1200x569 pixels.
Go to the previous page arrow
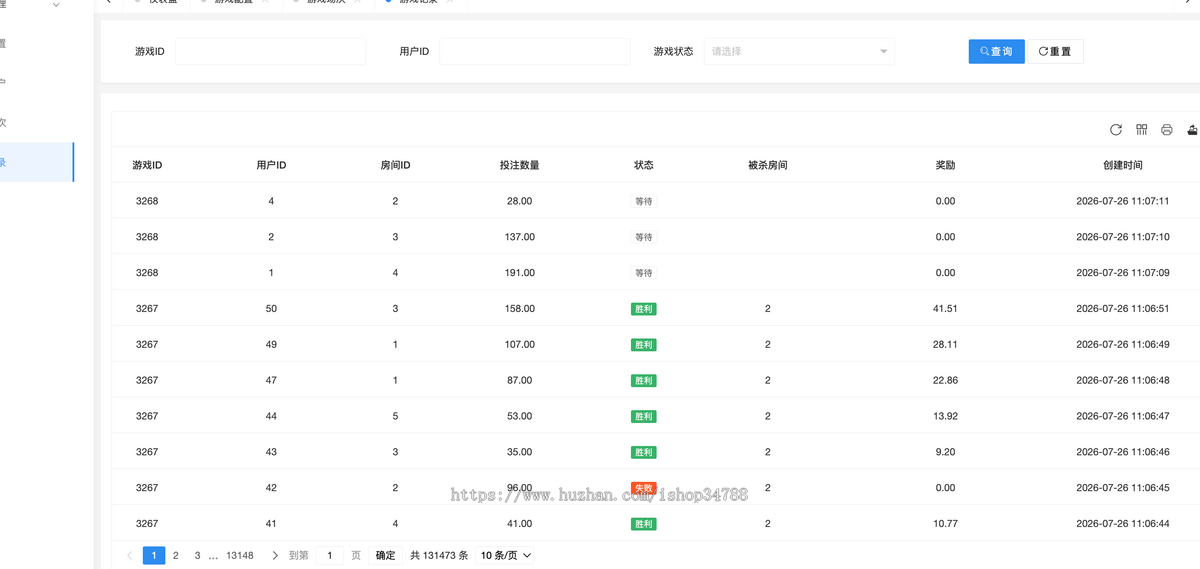pos(129,555)
